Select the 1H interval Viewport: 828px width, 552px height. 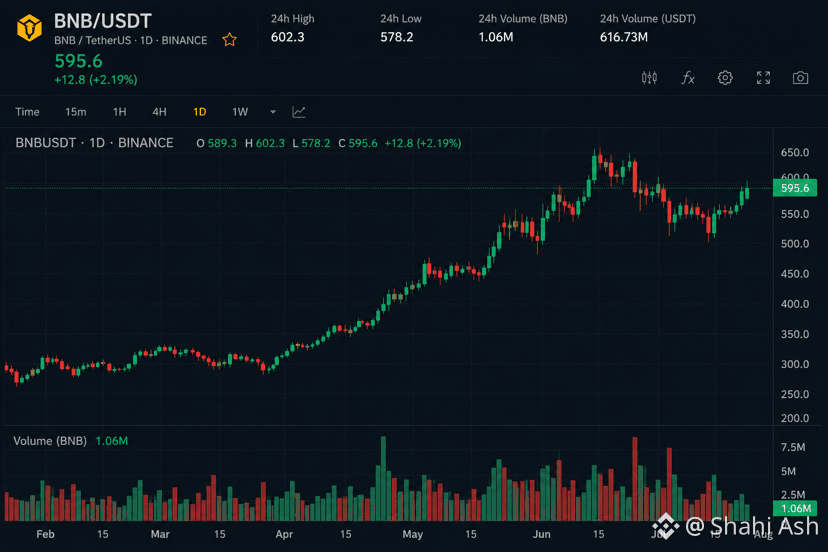click(119, 112)
